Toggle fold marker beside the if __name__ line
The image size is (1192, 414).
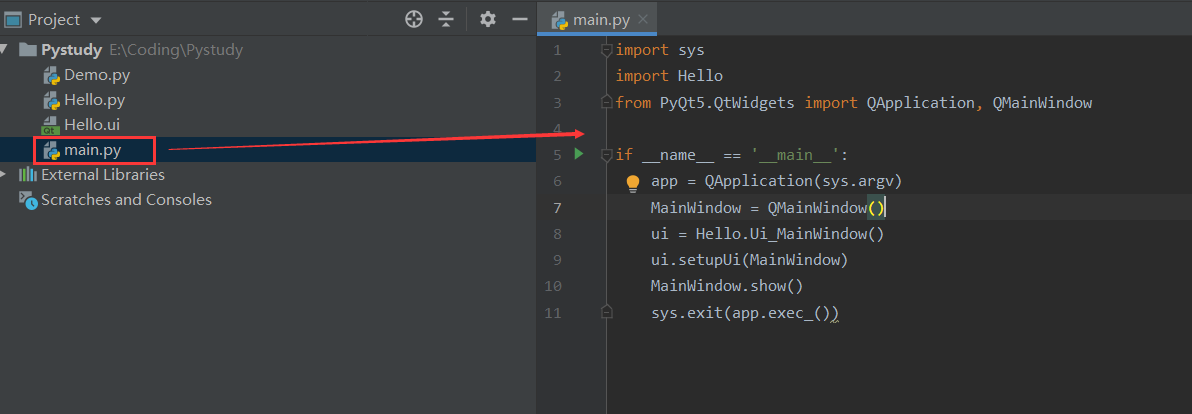(605, 154)
